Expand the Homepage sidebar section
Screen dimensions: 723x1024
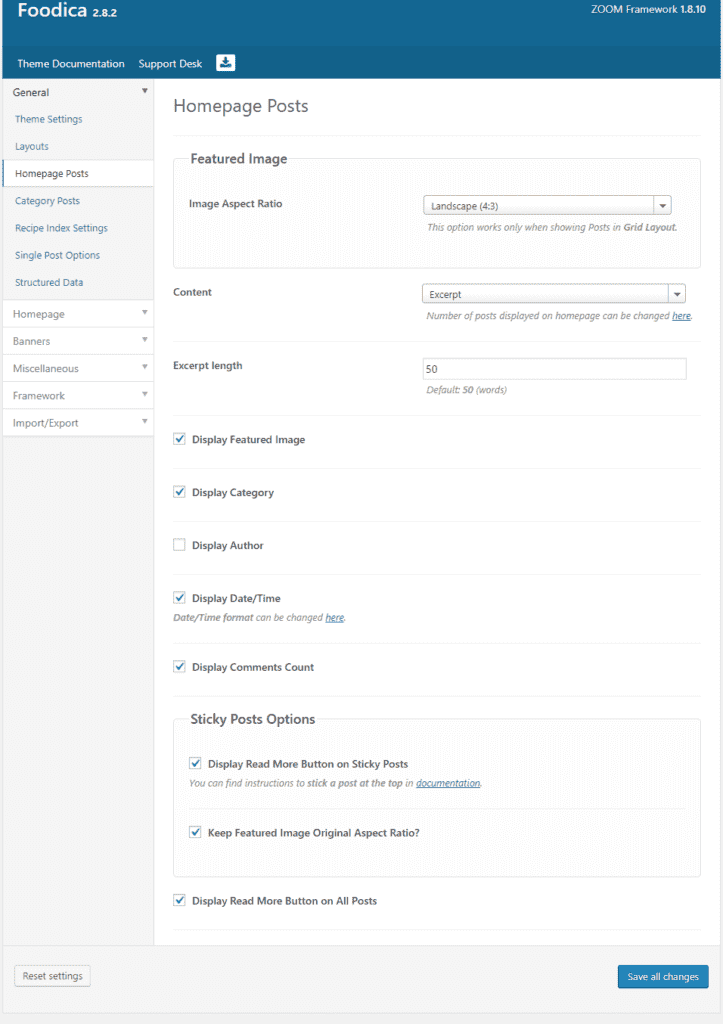[x=78, y=313]
